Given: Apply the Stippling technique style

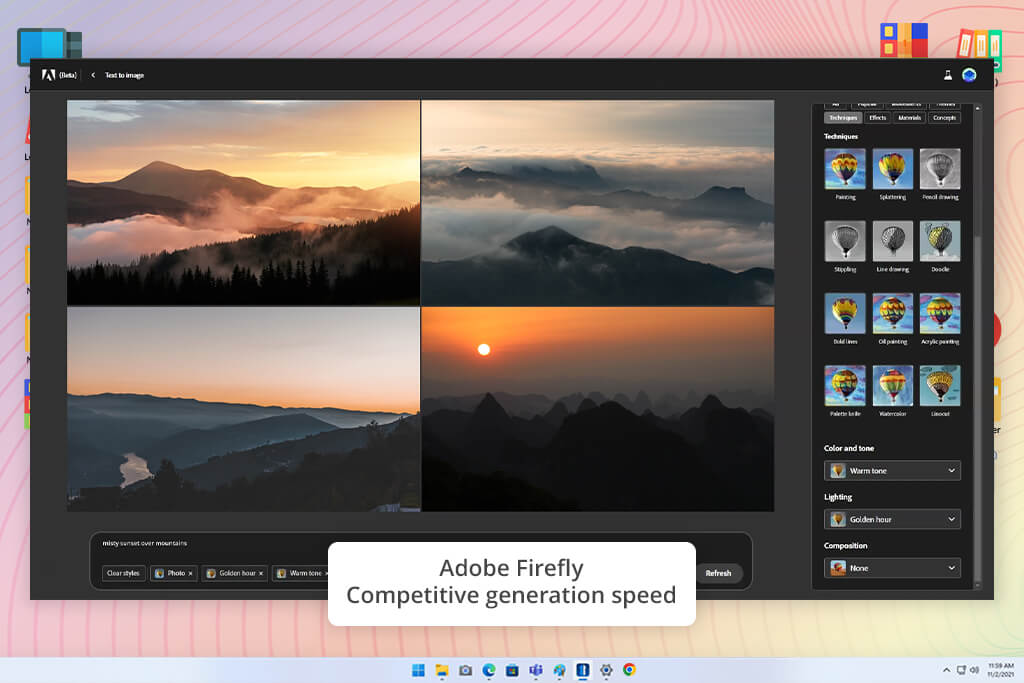Looking at the screenshot, I should [845, 241].
